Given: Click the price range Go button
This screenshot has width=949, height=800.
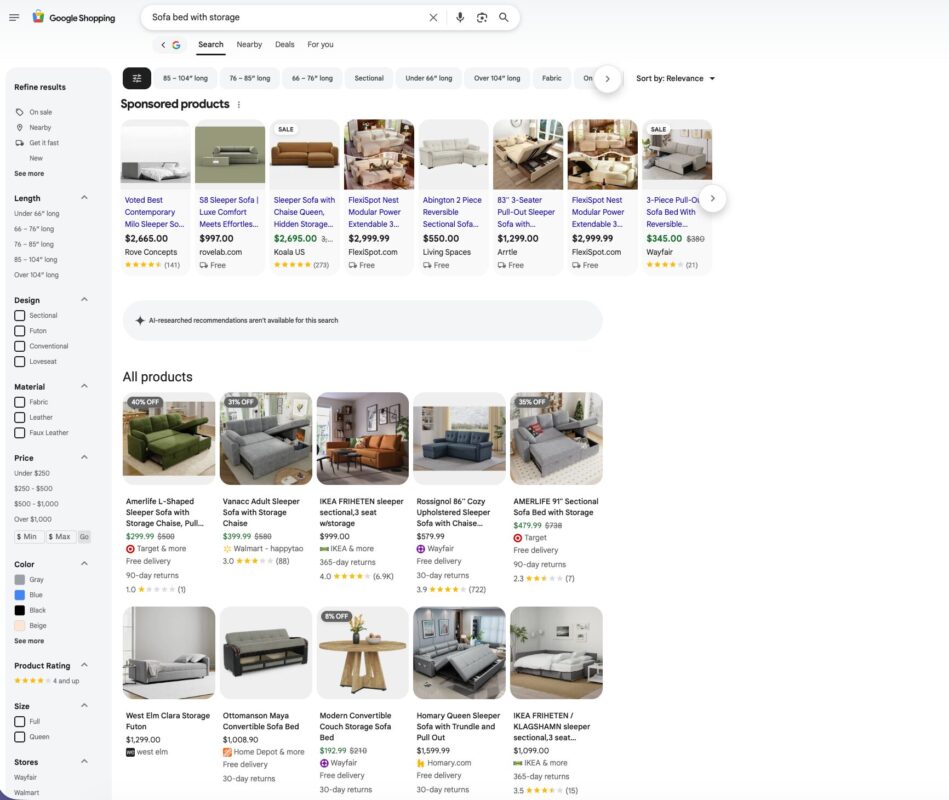Looking at the screenshot, I should pos(84,537).
